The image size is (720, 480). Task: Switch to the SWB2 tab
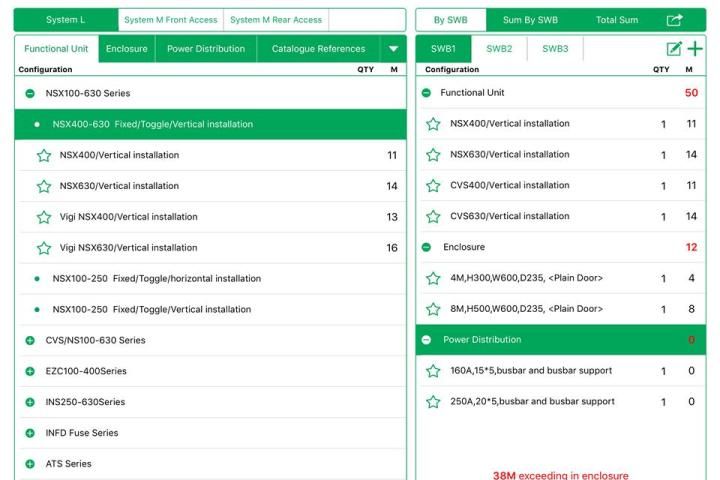click(499, 49)
